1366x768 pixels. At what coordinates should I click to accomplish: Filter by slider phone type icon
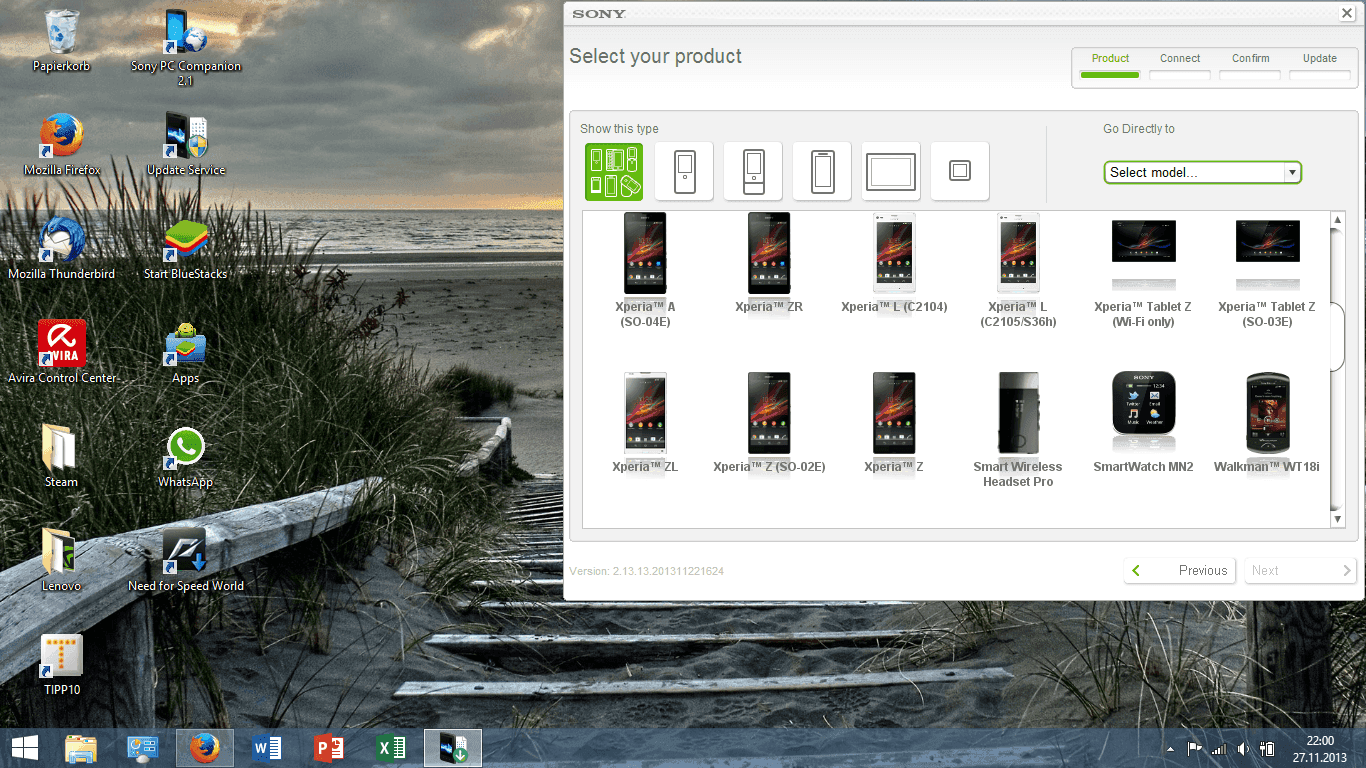[754, 172]
